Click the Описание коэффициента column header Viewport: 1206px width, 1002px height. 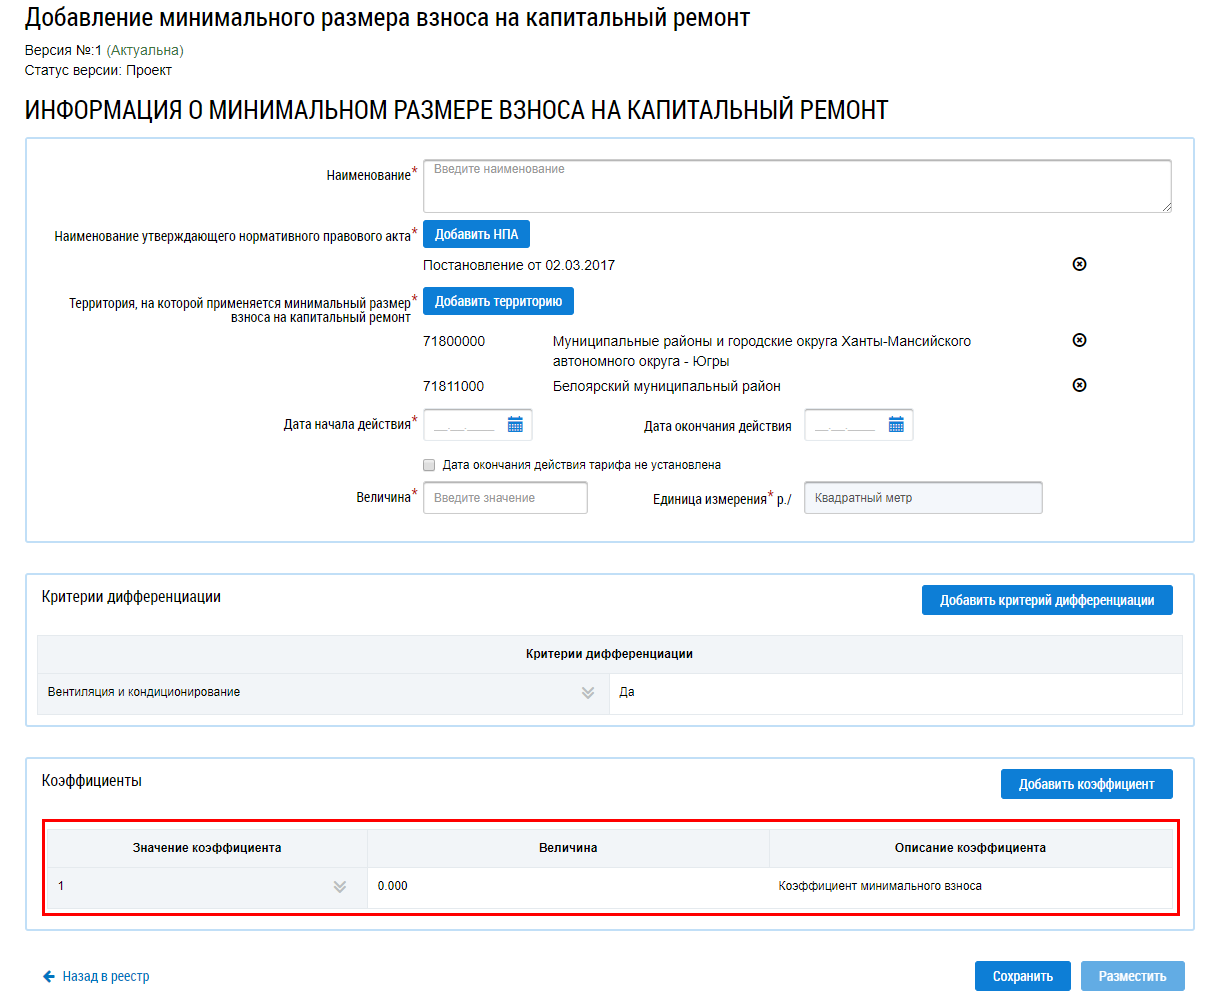point(970,848)
